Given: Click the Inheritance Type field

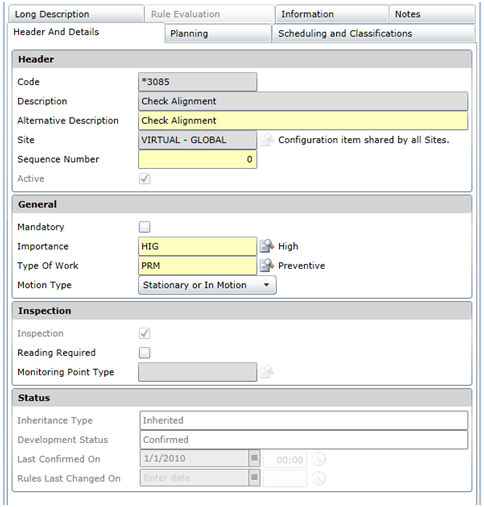Looking at the screenshot, I should coord(304,420).
